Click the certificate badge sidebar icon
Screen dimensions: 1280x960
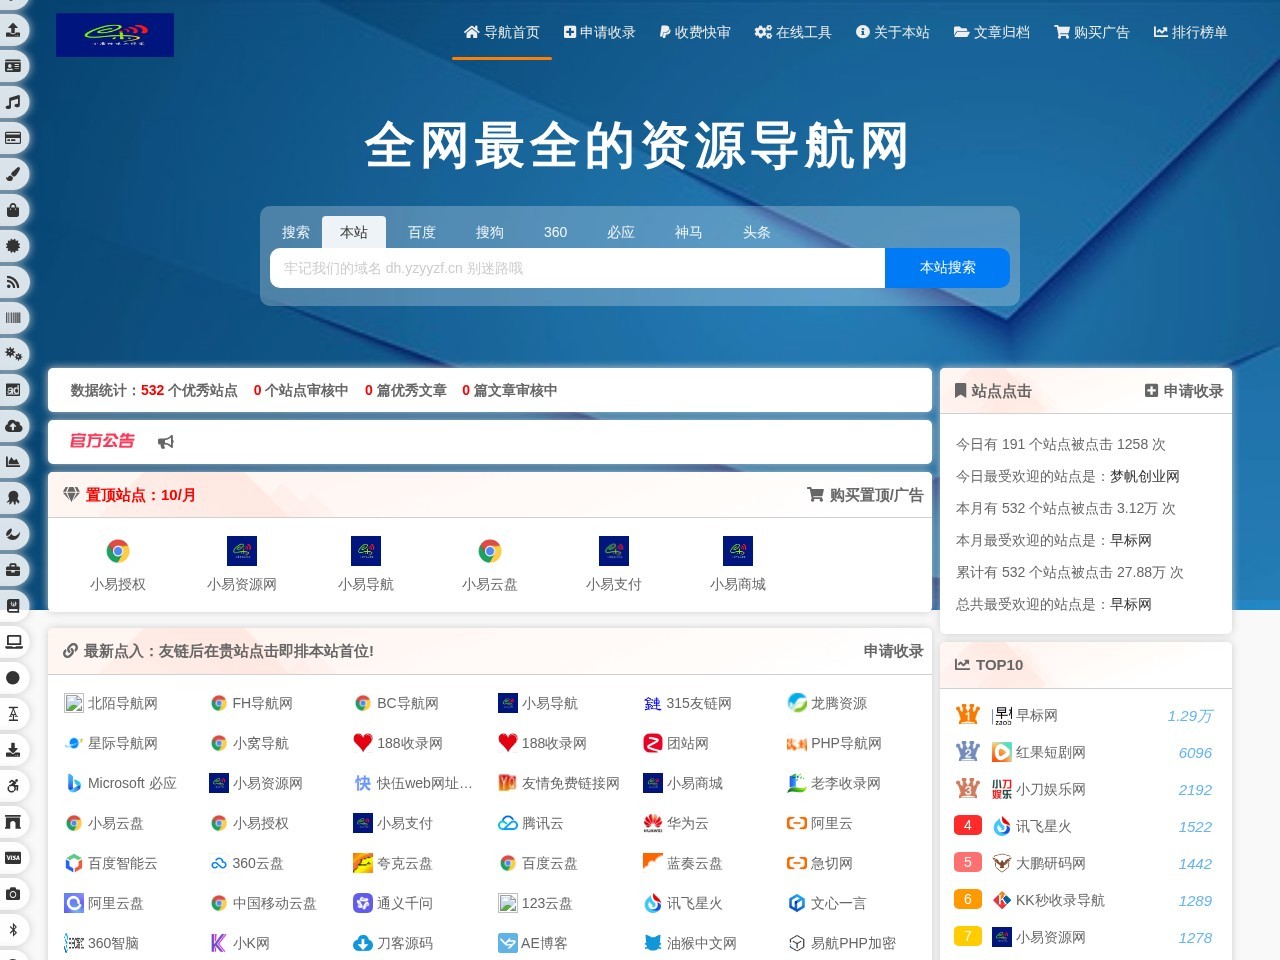click(x=13, y=246)
